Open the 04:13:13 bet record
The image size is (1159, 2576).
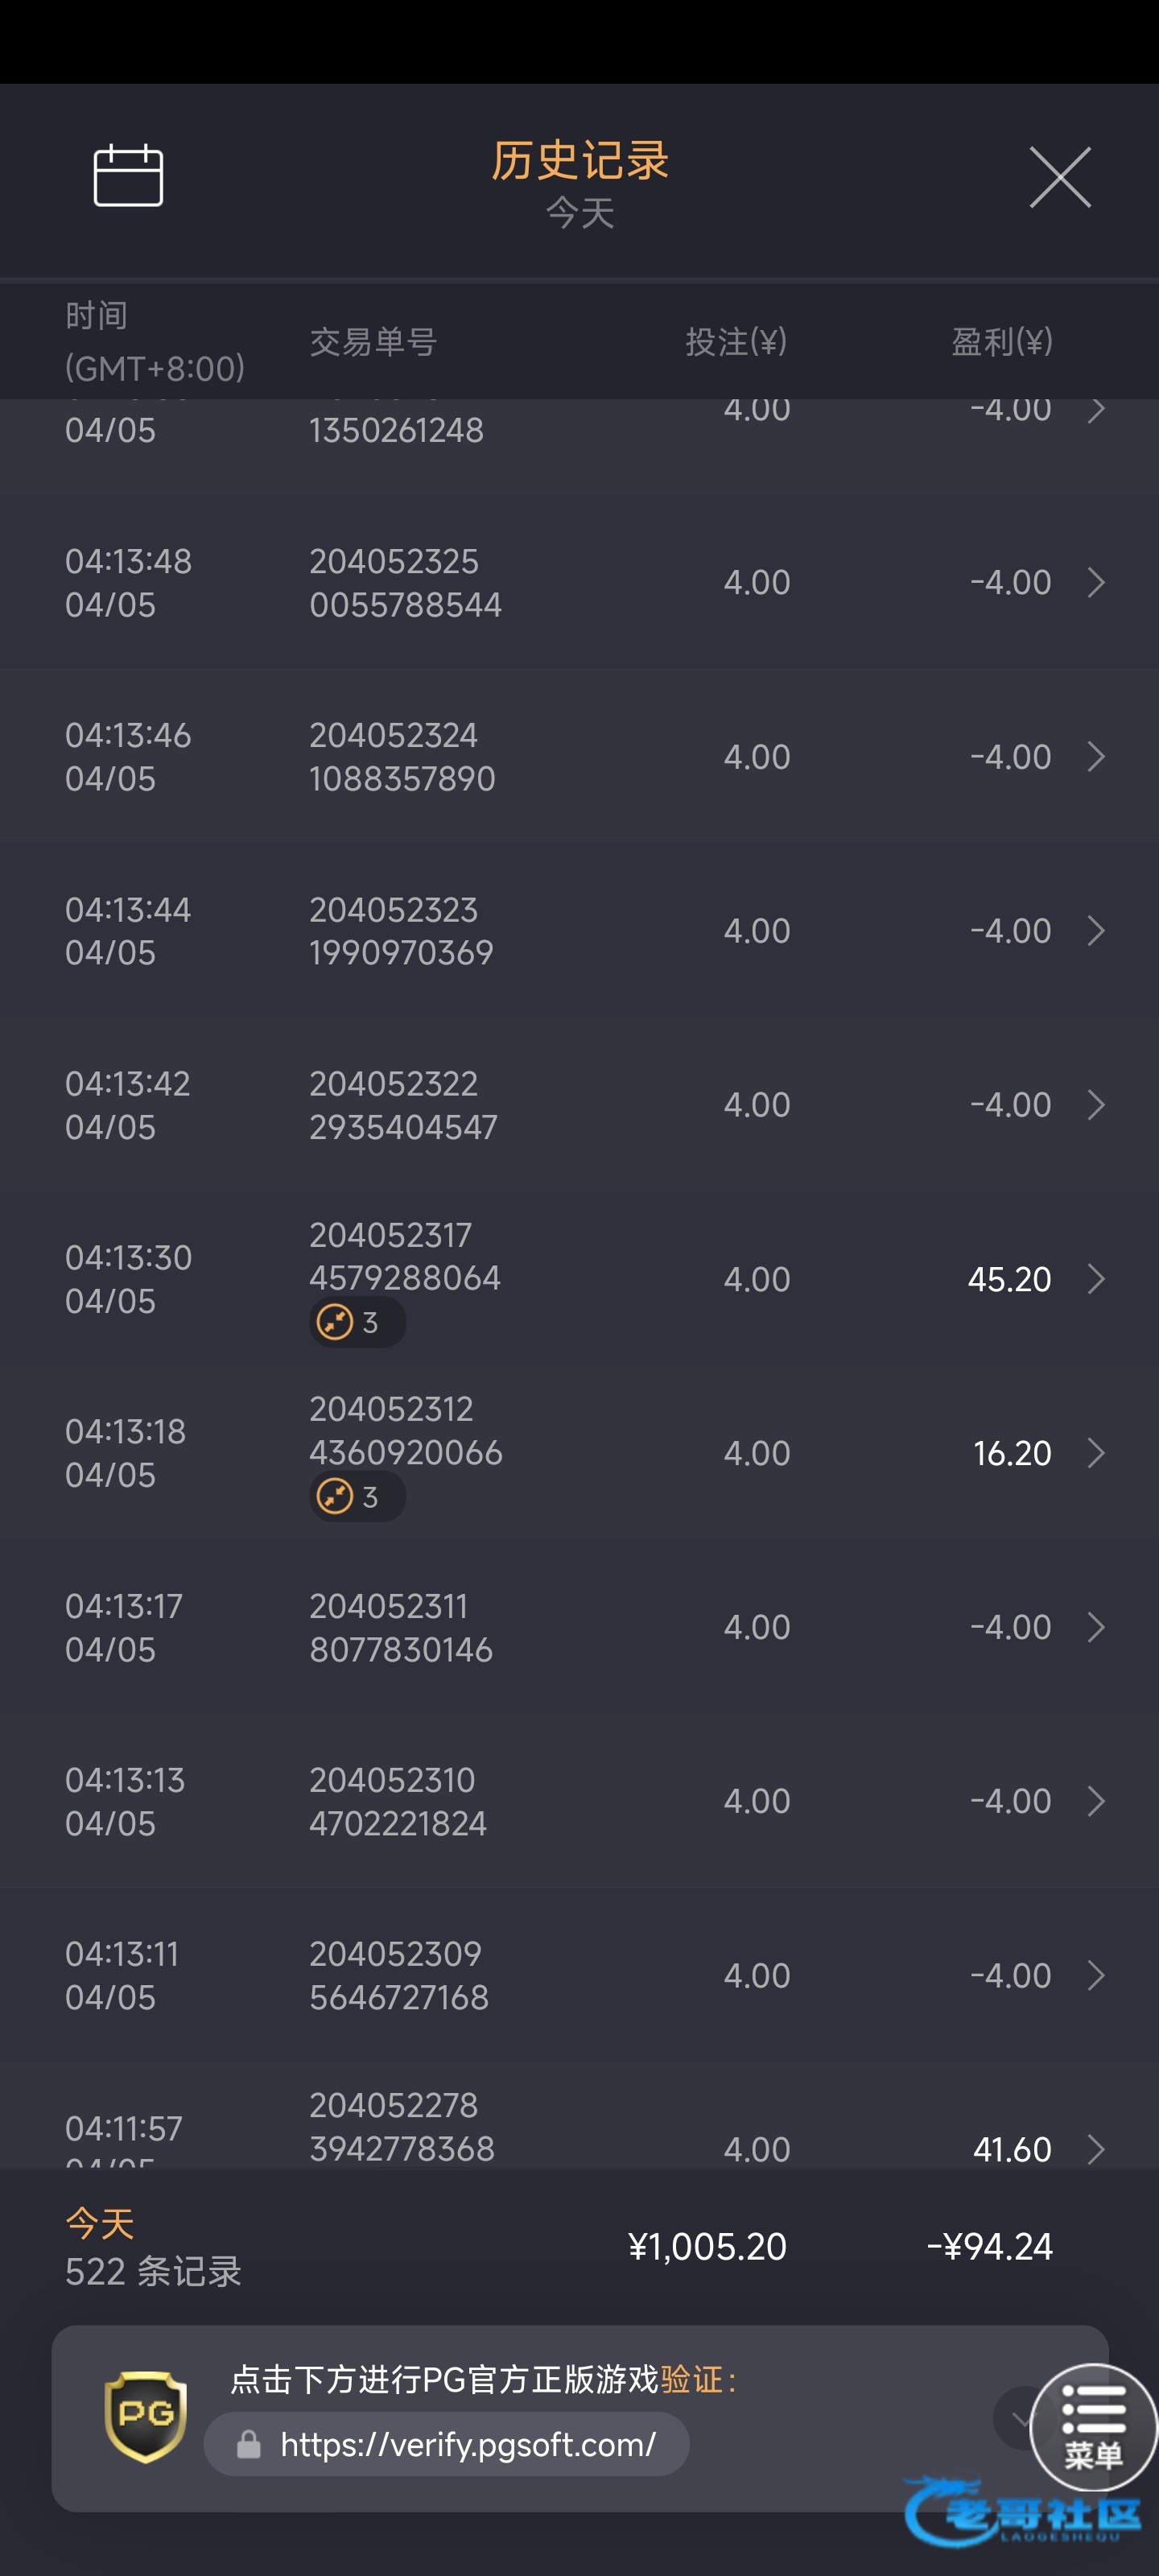point(579,1802)
